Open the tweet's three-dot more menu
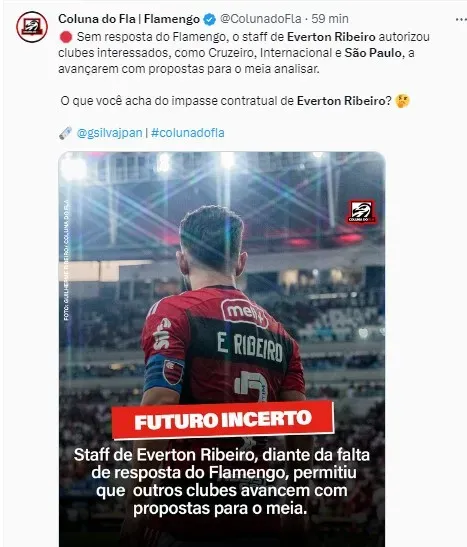The height and width of the screenshot is (547, 467). pos(461,20)
